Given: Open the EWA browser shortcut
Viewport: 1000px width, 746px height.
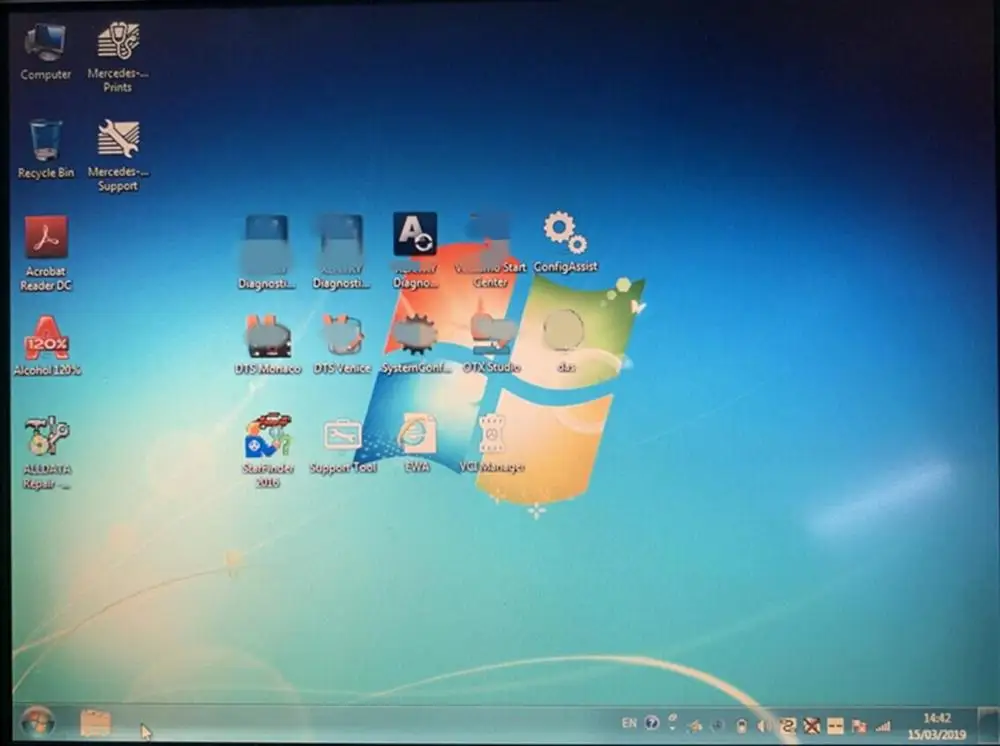Looking at the screenshot, I should [417, 443].
